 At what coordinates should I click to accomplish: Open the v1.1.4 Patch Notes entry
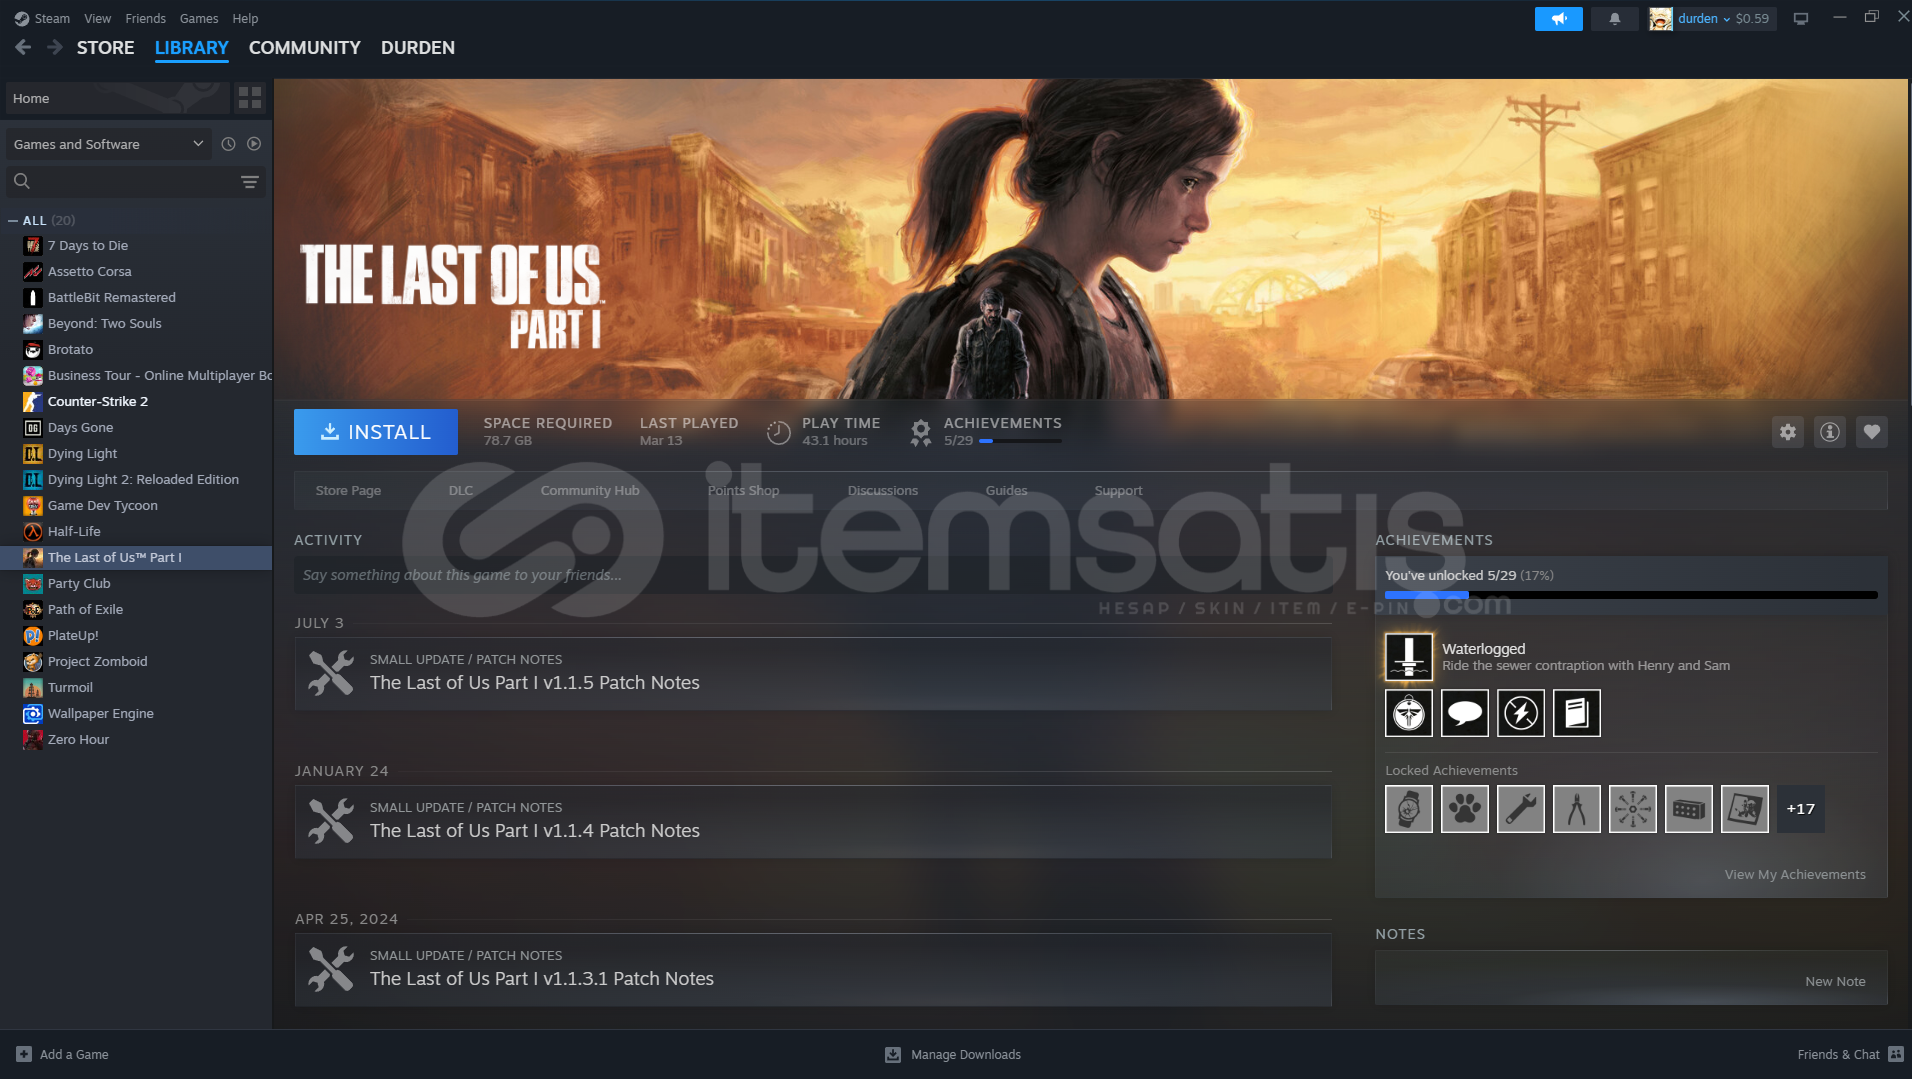tap(812, 822)
